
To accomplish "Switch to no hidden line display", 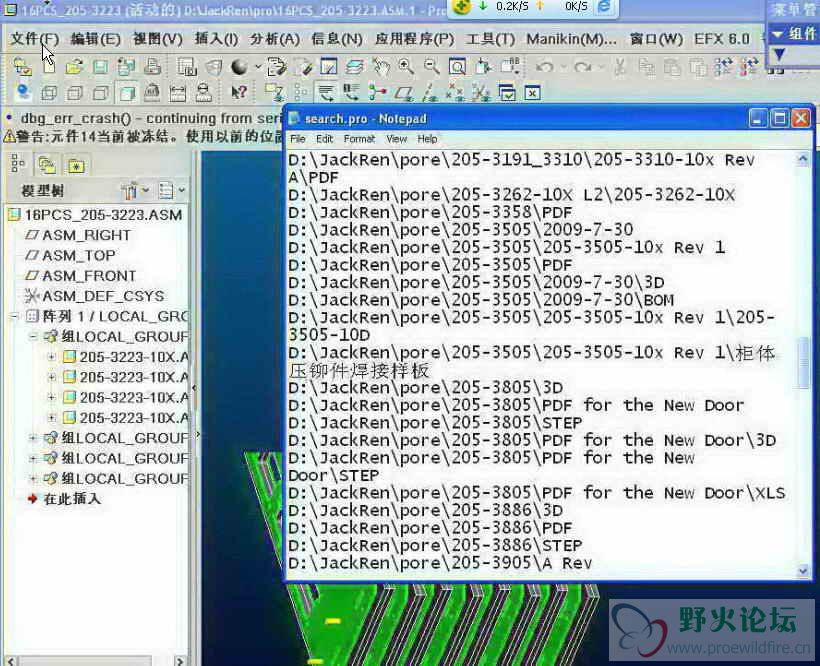I will click(x=100, y=93).
